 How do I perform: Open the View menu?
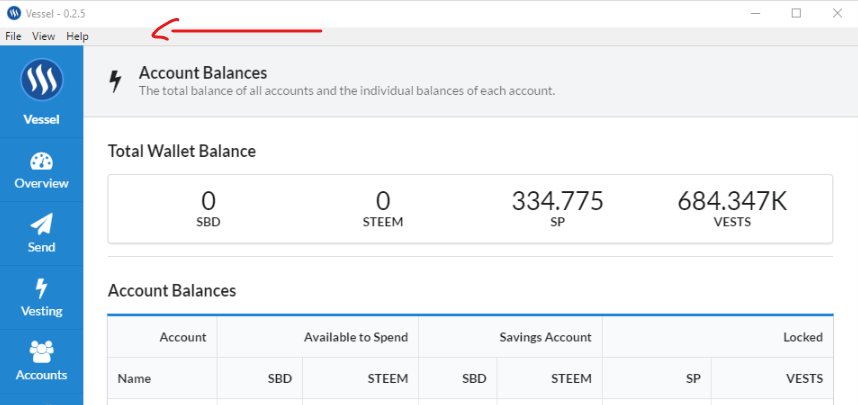coord(44,37)
